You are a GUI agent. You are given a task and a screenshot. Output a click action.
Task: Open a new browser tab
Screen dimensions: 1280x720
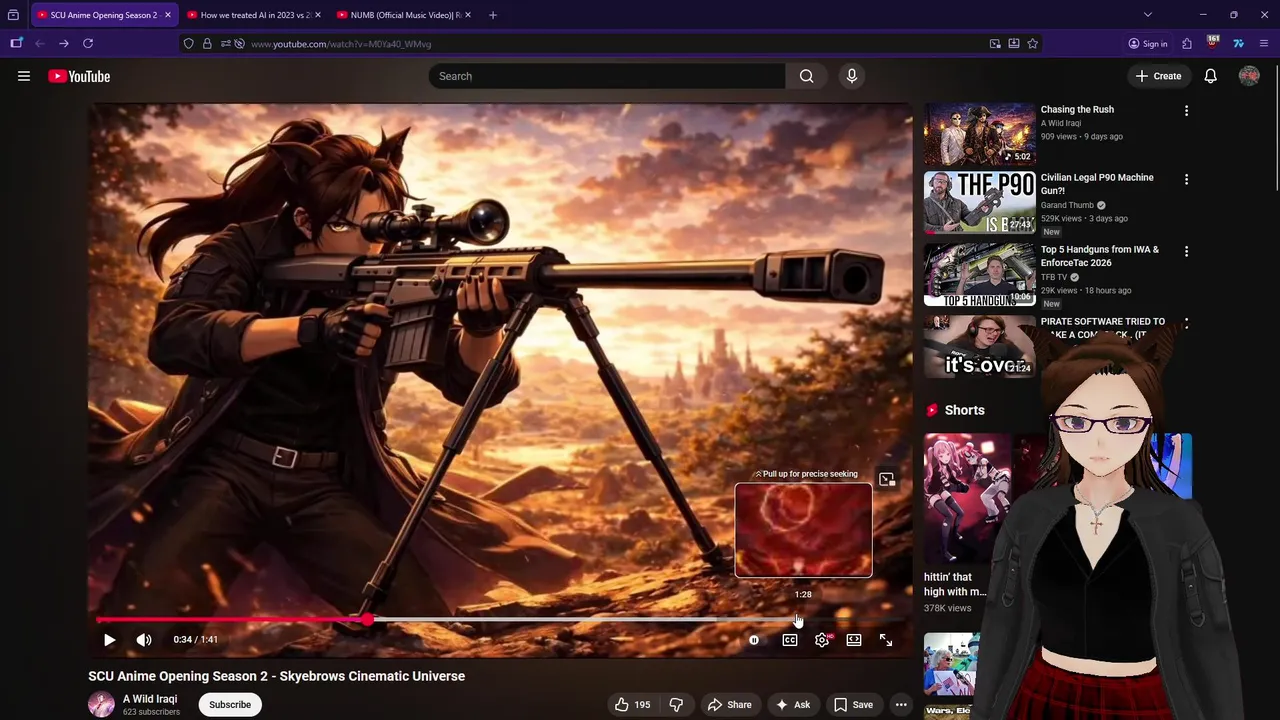(x=493, y=15)
